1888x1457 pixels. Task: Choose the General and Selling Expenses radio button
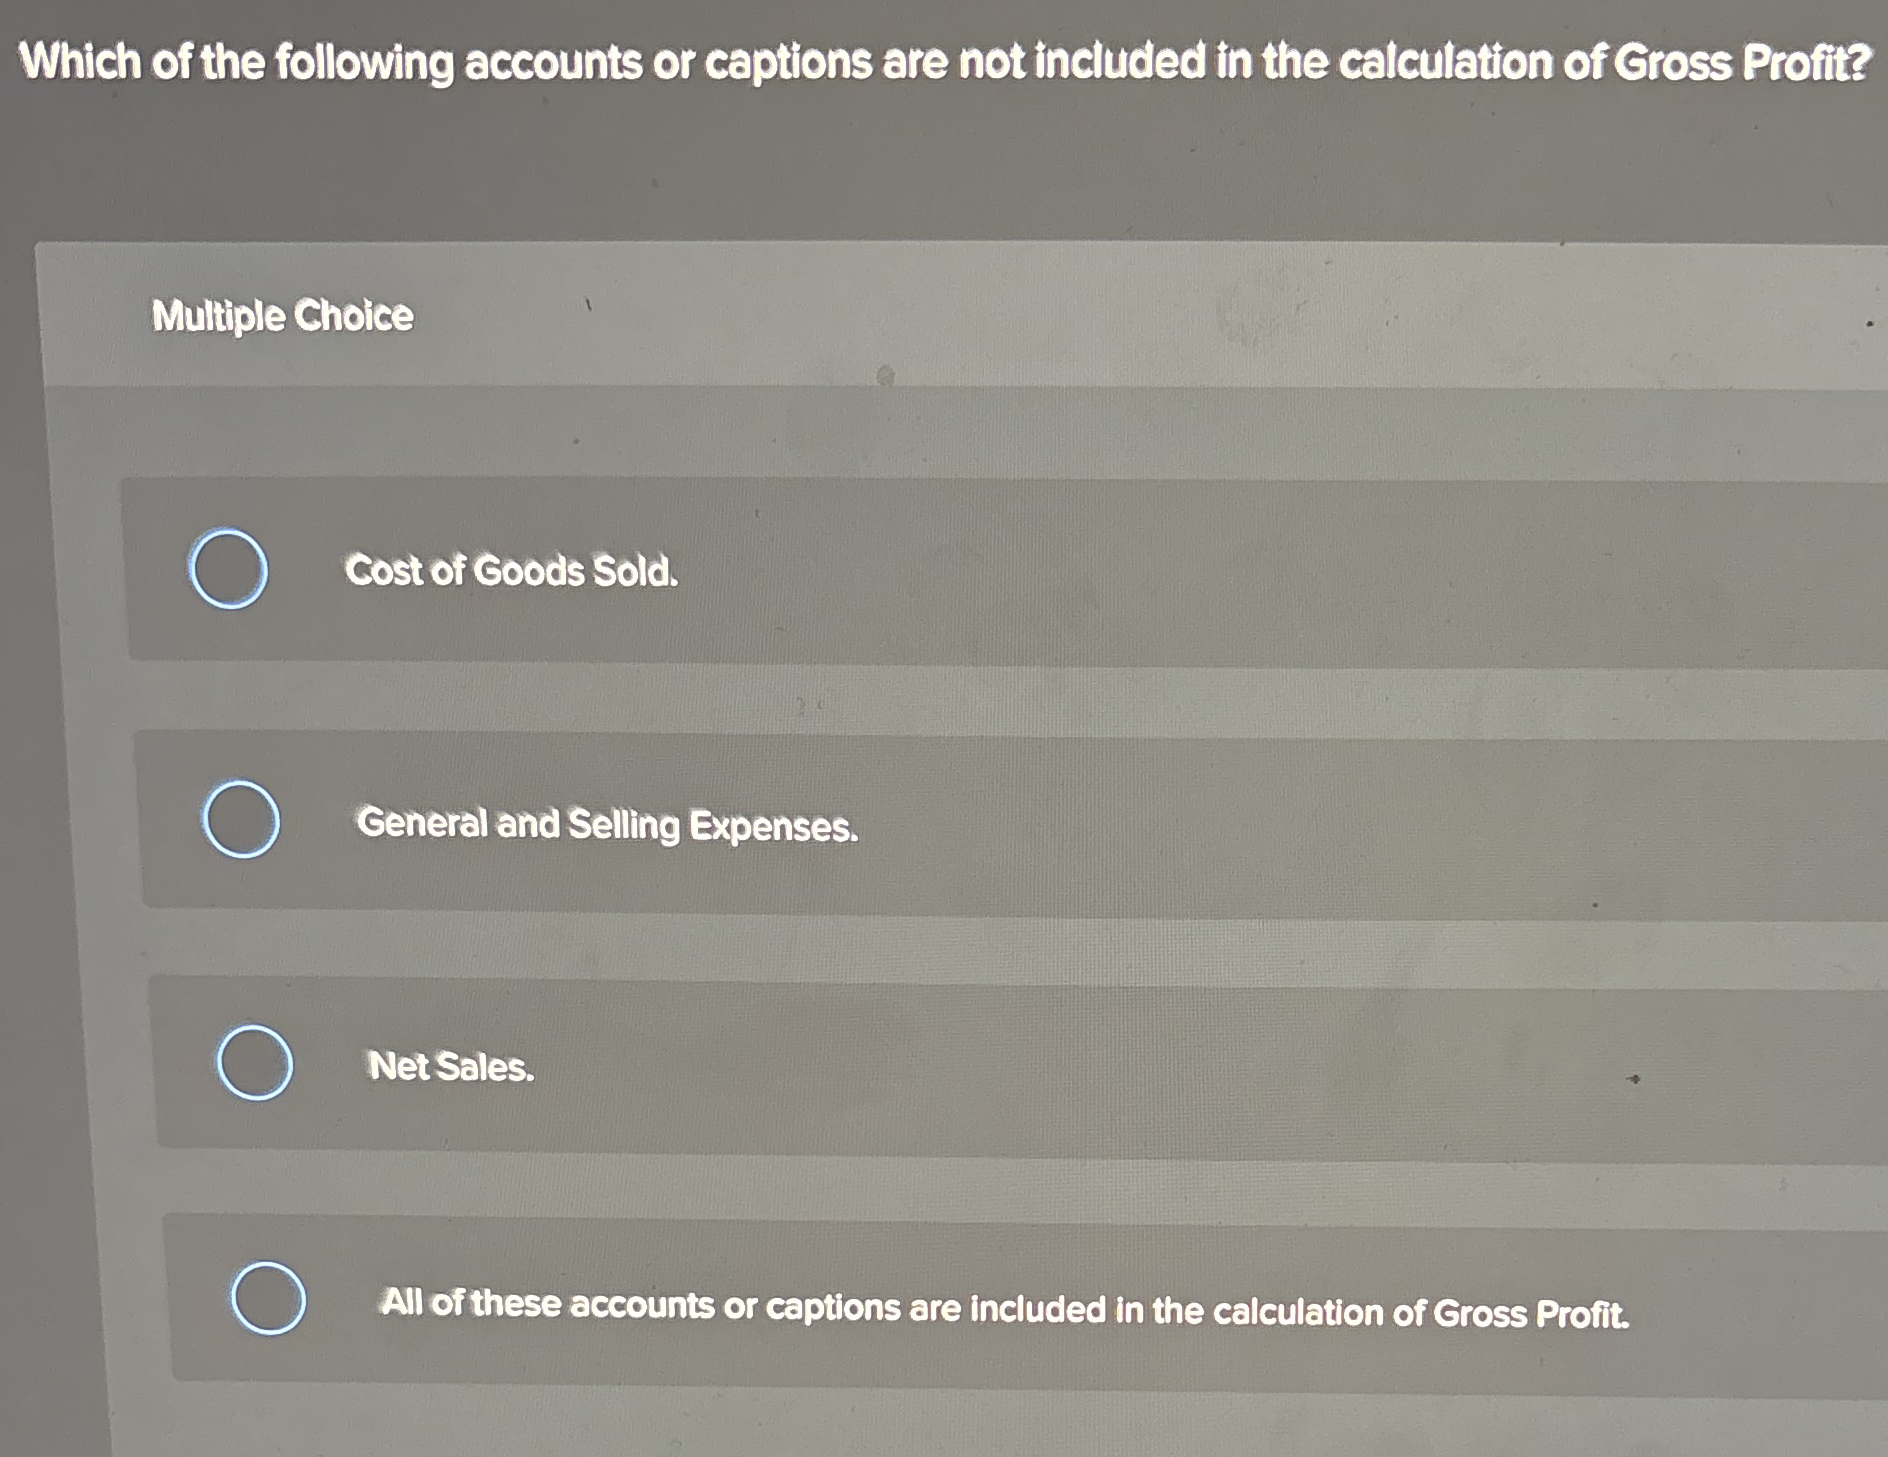(241, 820)
